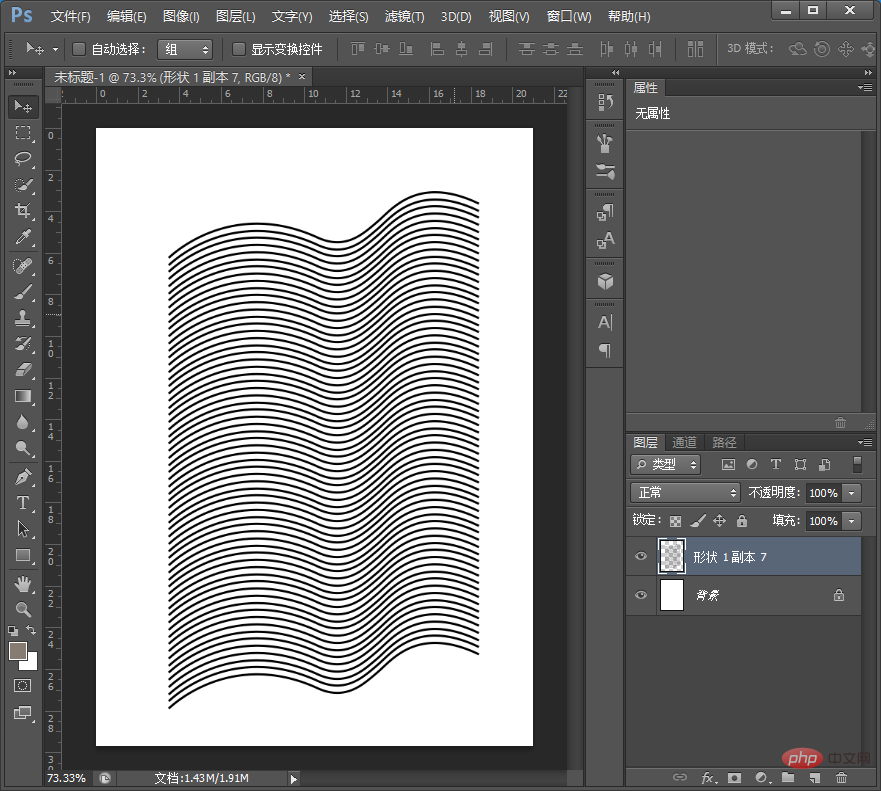Select the Zoom tool
Image resolution: width=881 pixels, height=791 pixels.
23,610
